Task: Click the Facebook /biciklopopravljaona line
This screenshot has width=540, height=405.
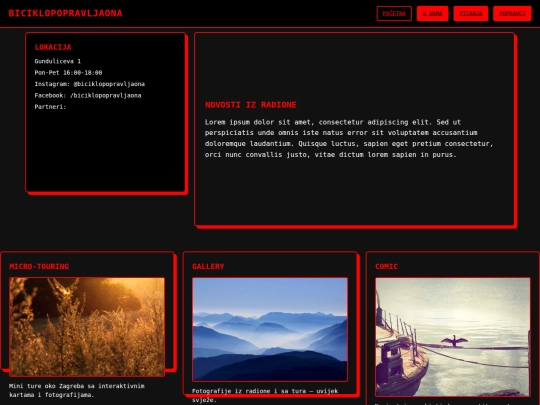Action: tap(88, 95)
